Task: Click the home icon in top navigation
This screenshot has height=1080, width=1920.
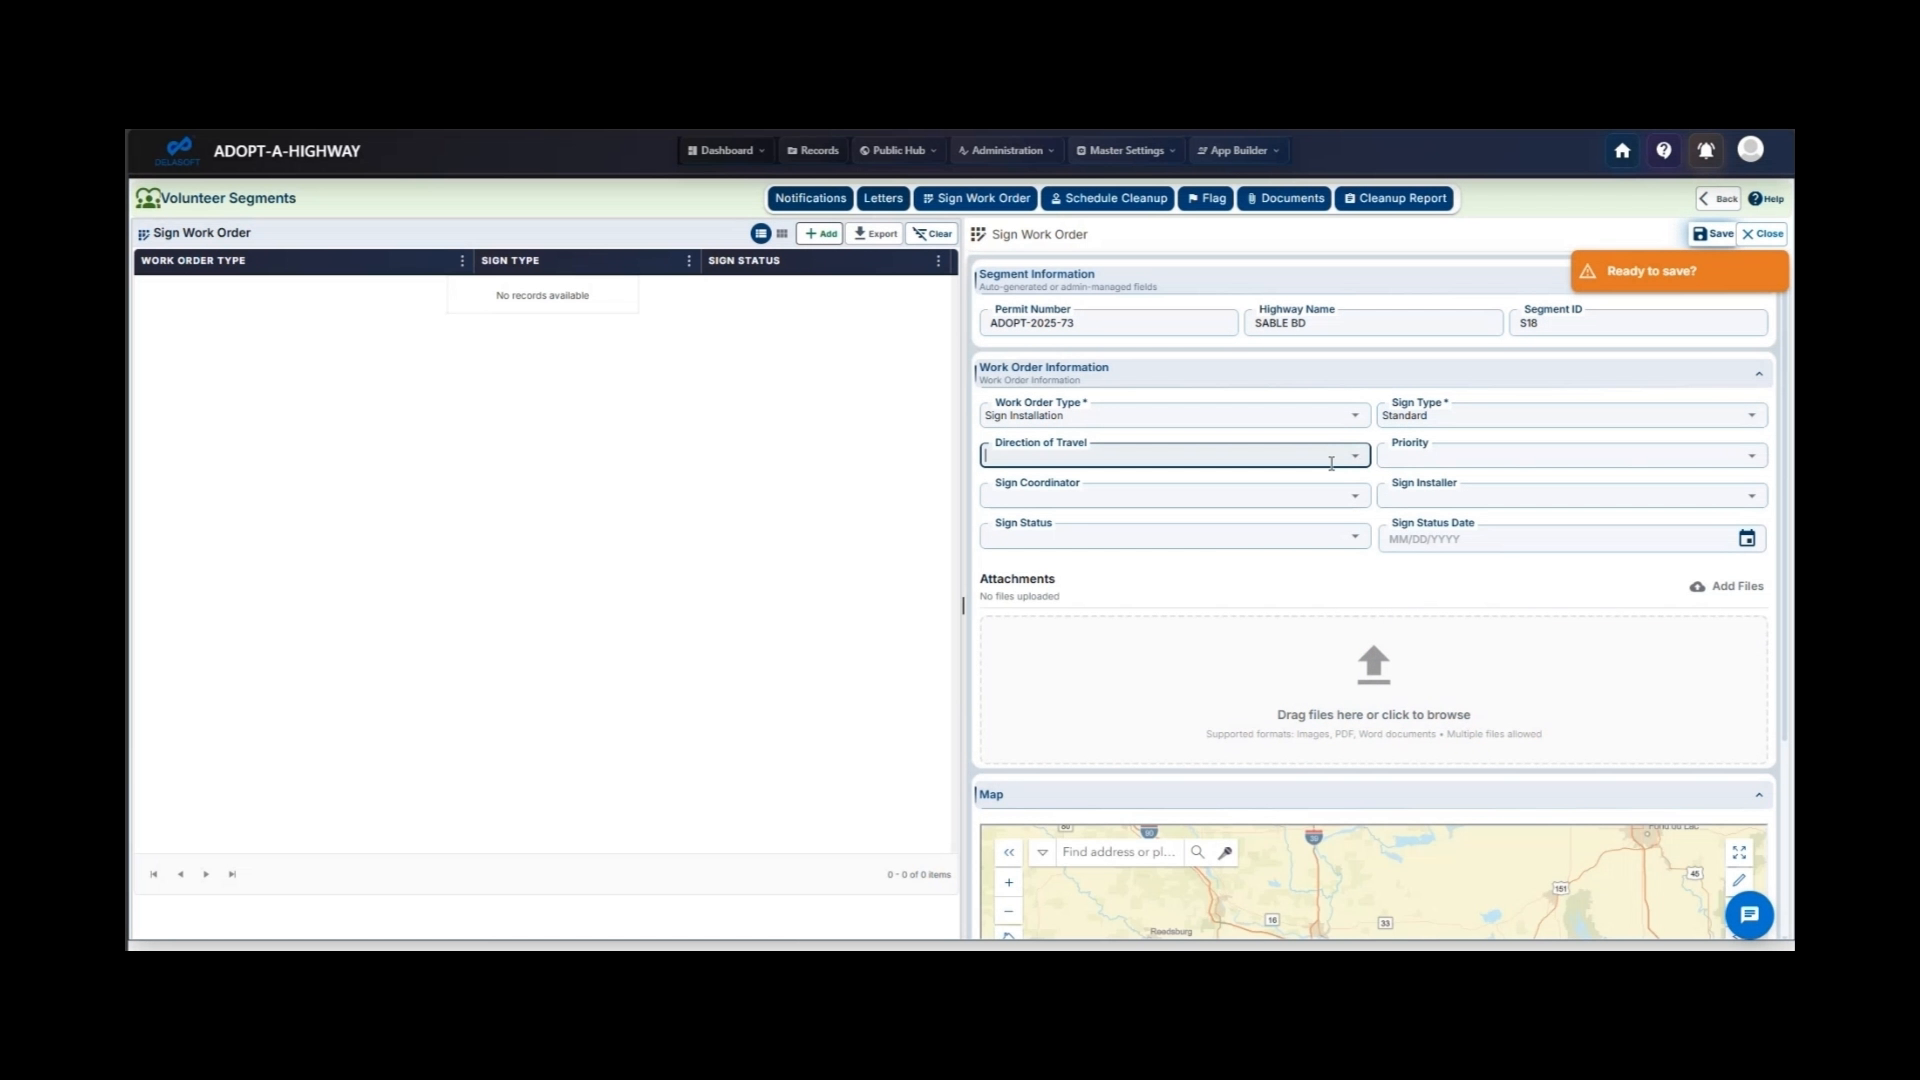Action: tap(1622, 150)
